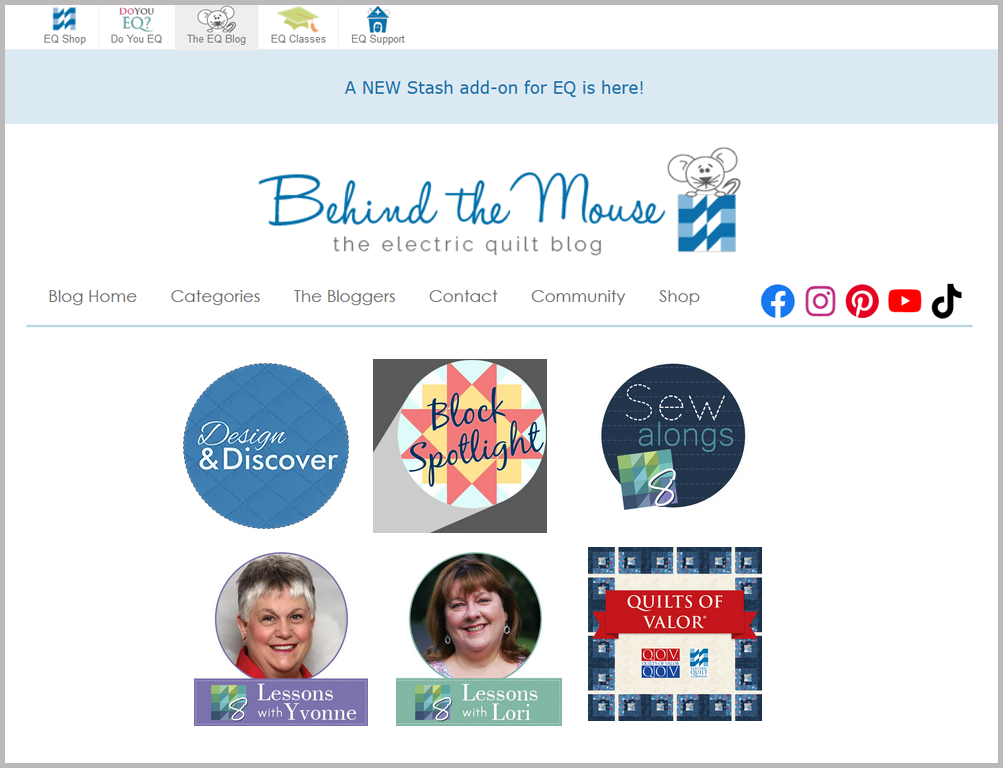Viewport: 1003px width, 768px height.
Task: Go to Blog Home
Action: coord(92,297)
